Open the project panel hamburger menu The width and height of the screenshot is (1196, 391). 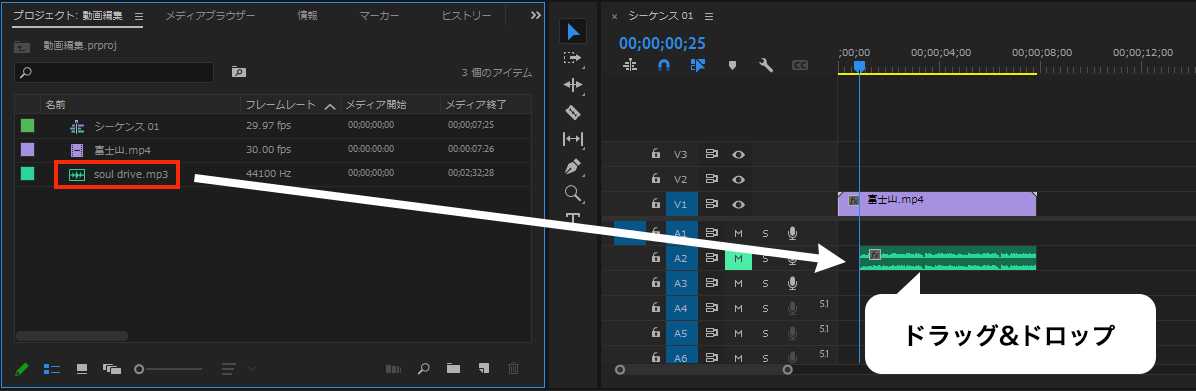pyautogui.click(x=138, y=16)
